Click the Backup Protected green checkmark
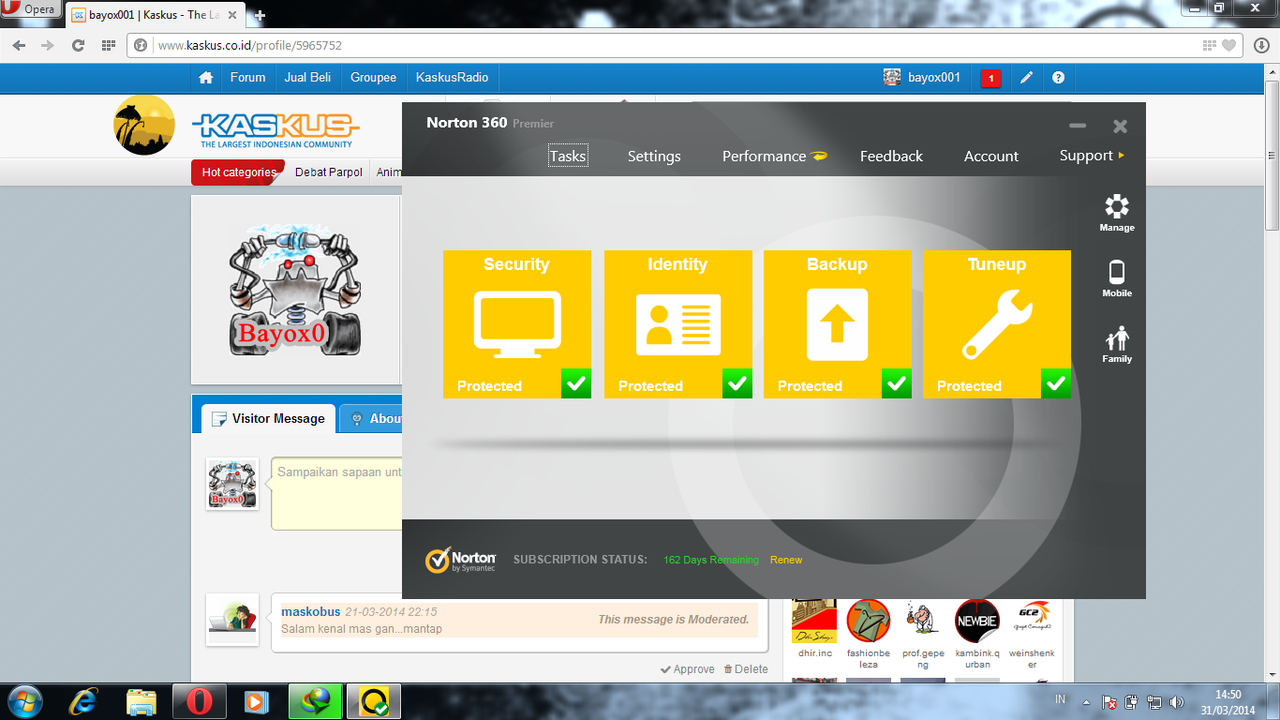The height and width of the screenshot is (720, 1280). pyautogui.click(x=896, y=383)
